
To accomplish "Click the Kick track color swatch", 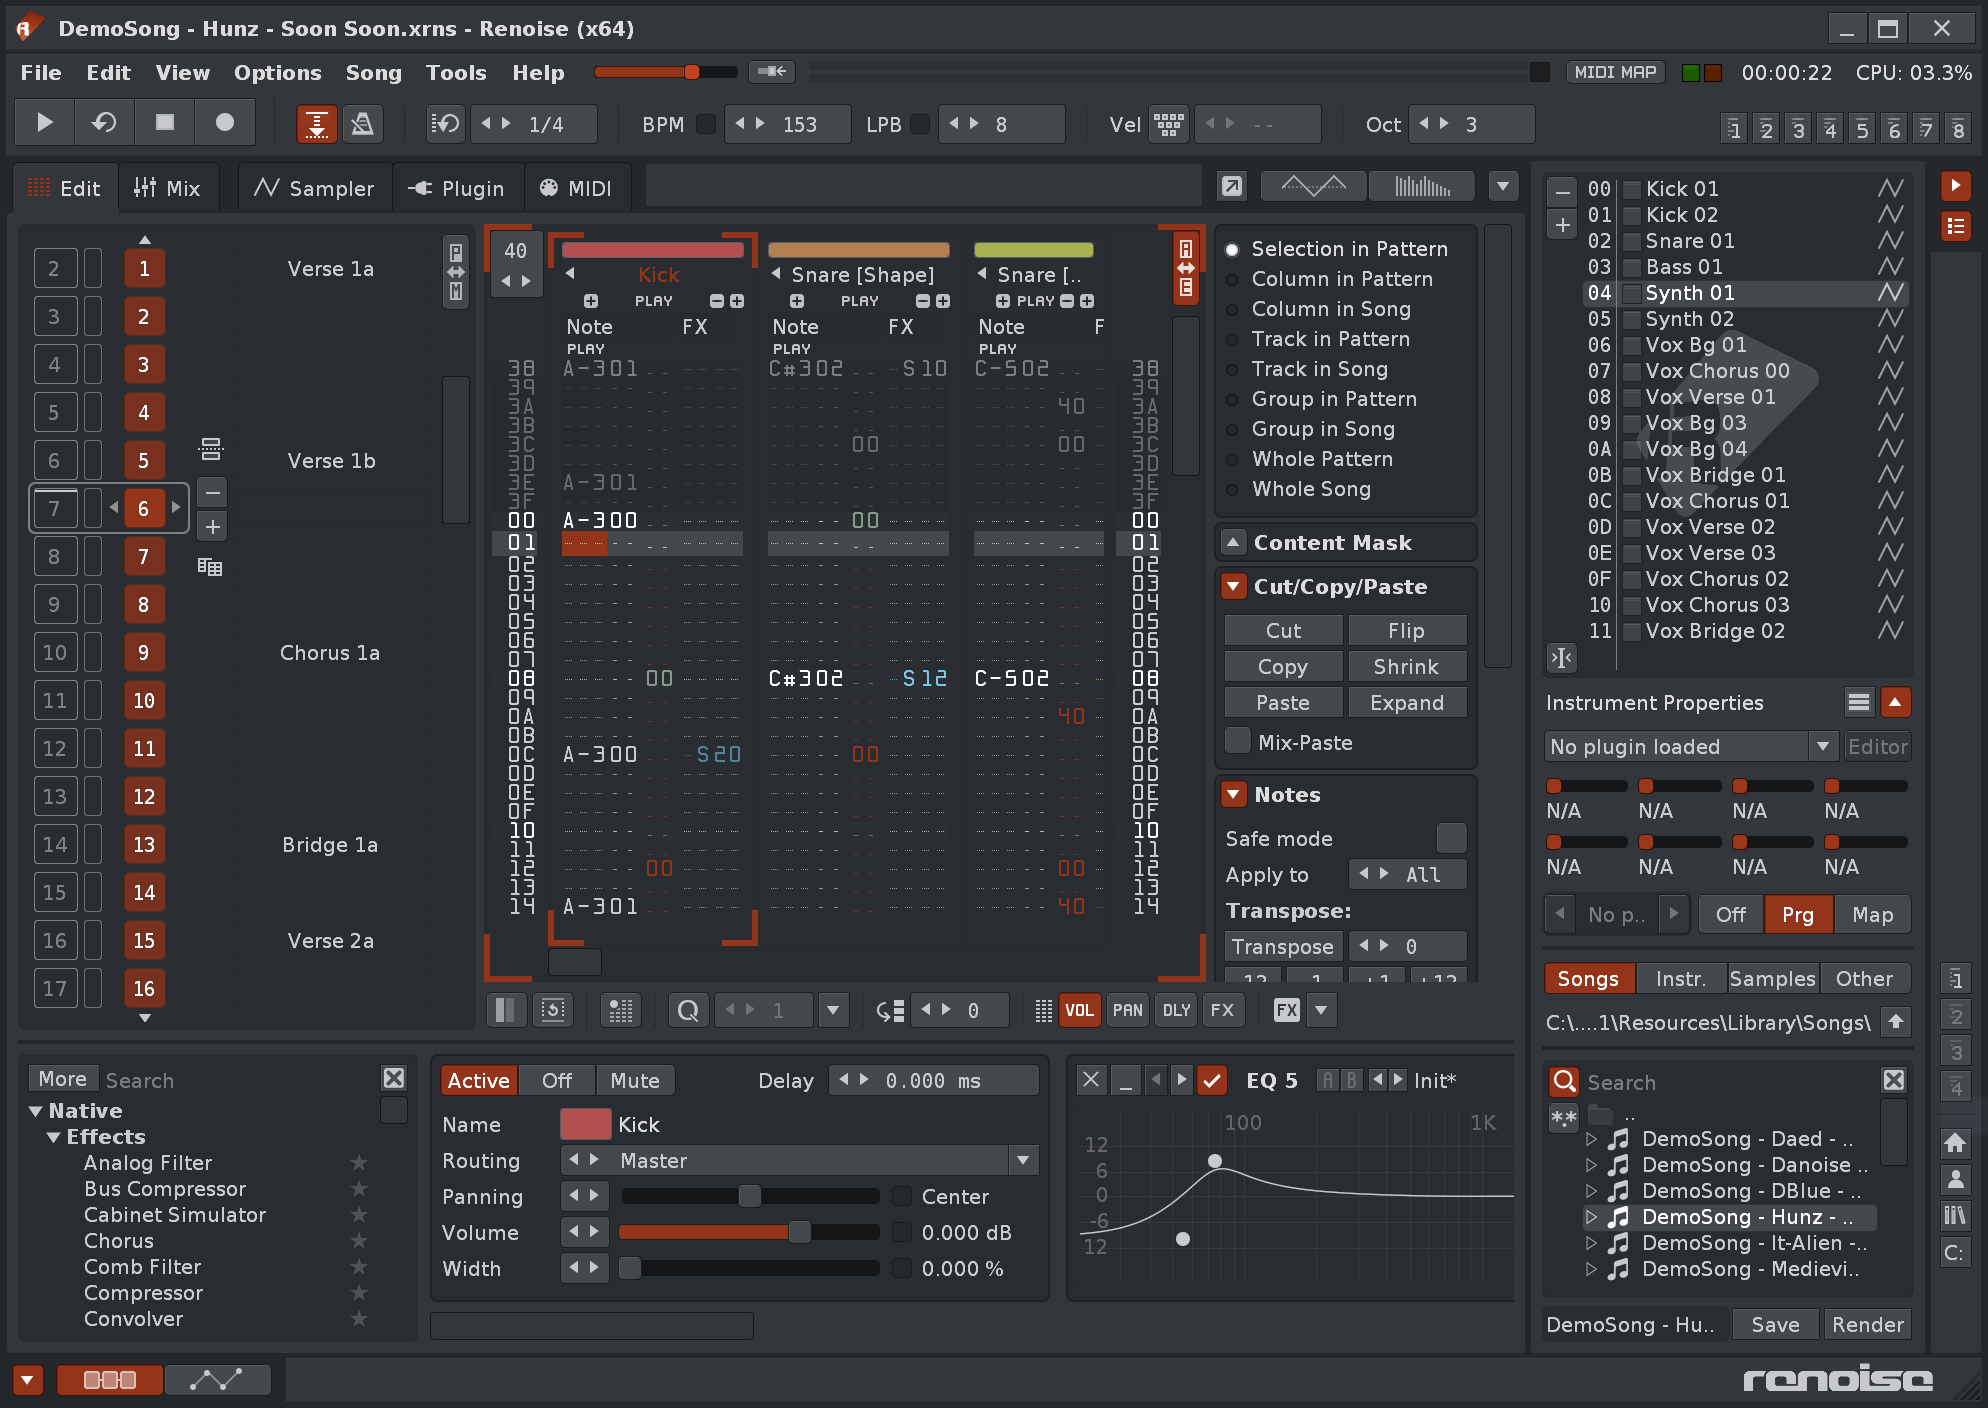I will pos(585,1124).
